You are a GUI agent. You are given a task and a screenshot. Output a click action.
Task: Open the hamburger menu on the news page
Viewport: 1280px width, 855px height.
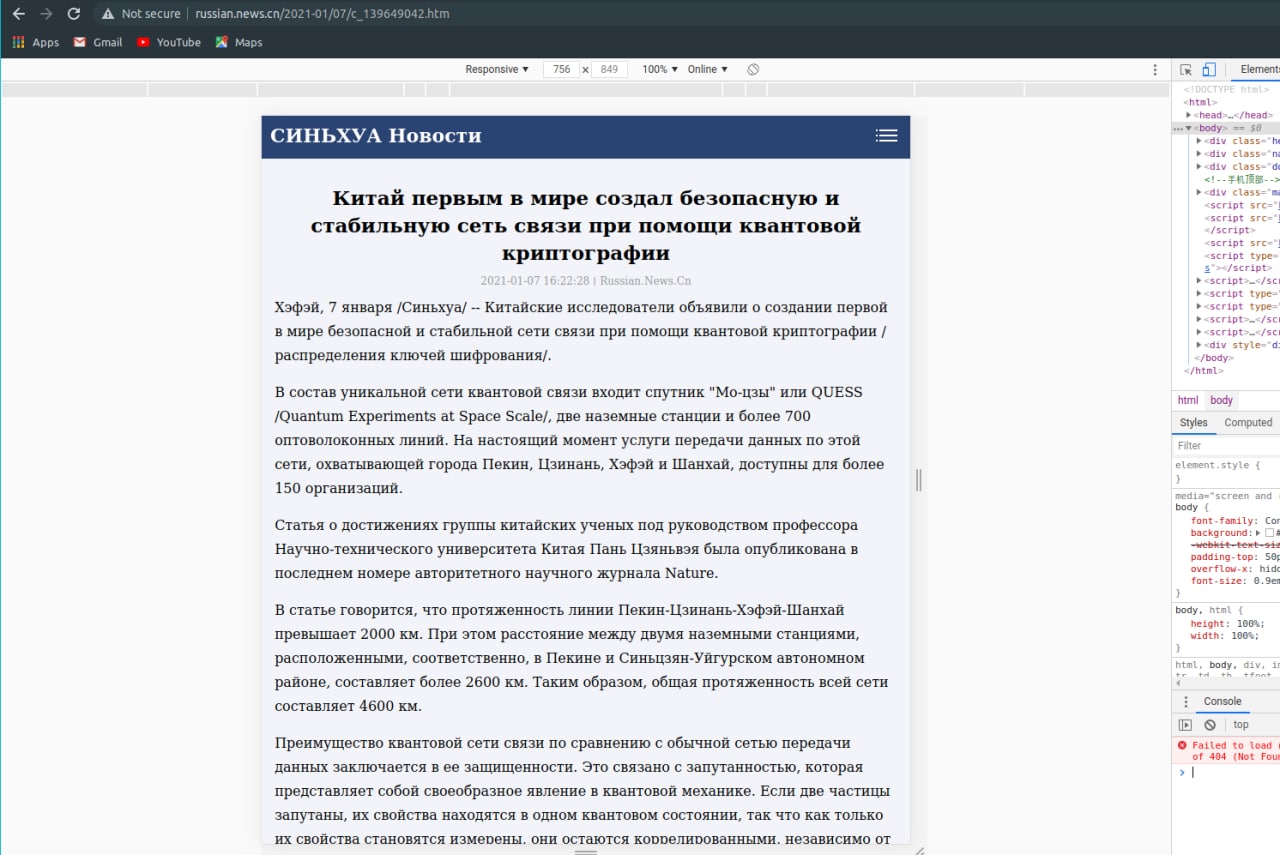886,136
